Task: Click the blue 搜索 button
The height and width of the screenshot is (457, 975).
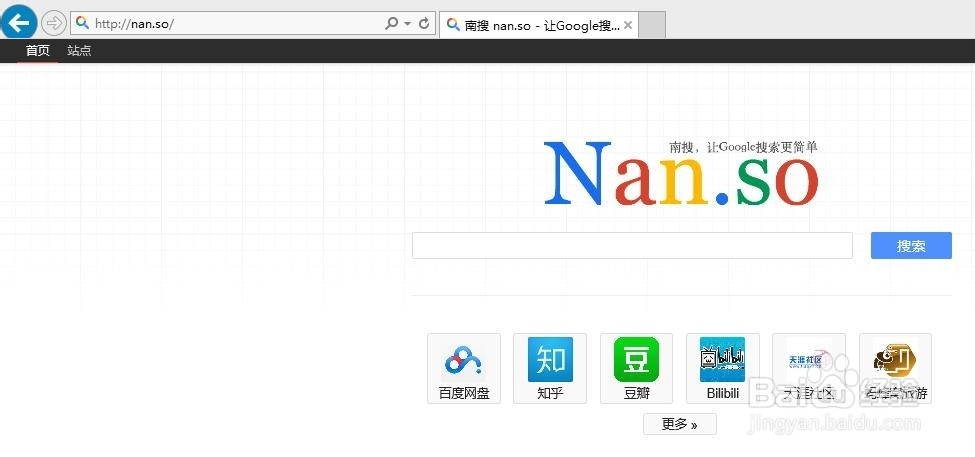Action: click(x=911, y=246)
